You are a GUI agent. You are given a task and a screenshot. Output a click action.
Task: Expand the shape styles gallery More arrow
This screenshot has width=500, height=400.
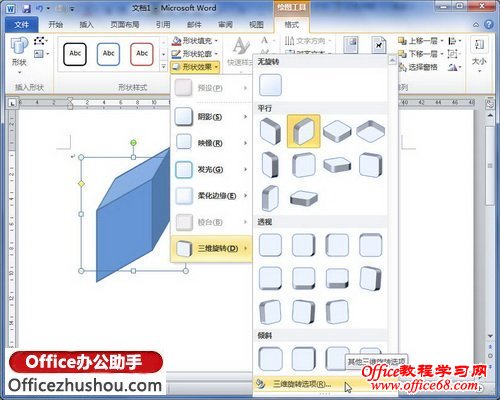[x=163, y=67]
